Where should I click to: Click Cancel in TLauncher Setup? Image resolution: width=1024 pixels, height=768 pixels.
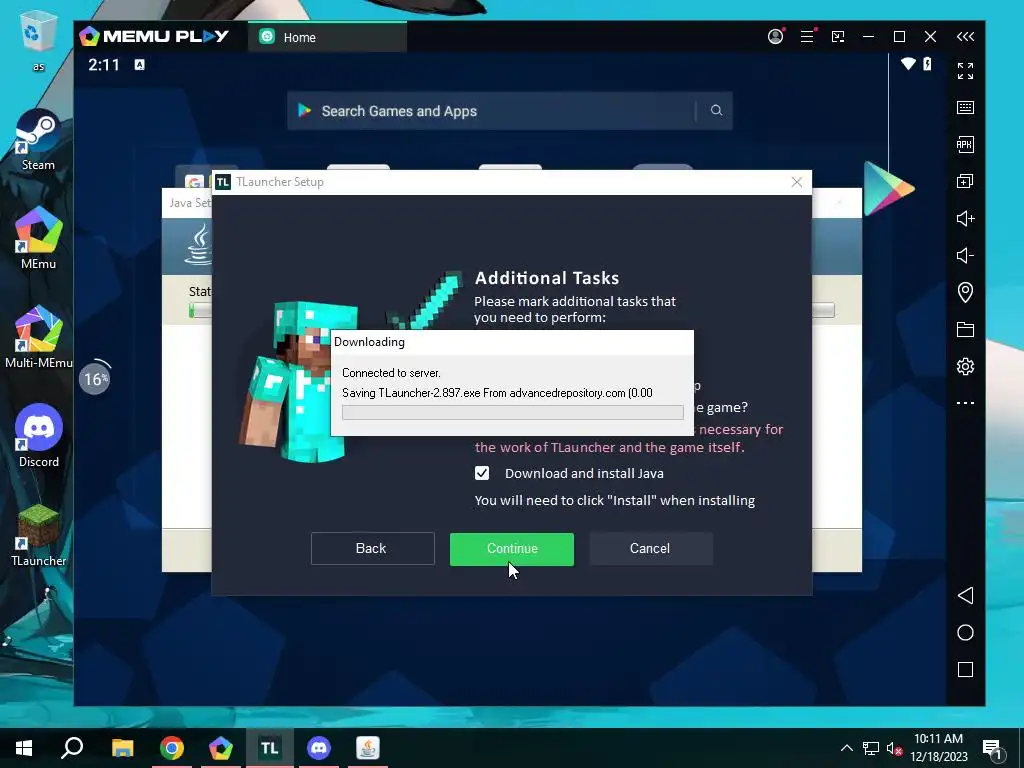click(x=650, y=549)
